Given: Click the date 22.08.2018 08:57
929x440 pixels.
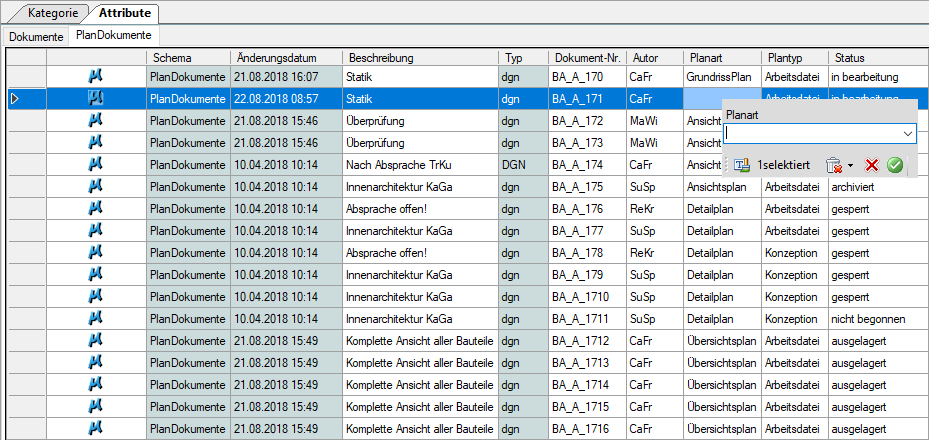Looking at the screenshot, I should pyautogui.click(x=286, y=98).
